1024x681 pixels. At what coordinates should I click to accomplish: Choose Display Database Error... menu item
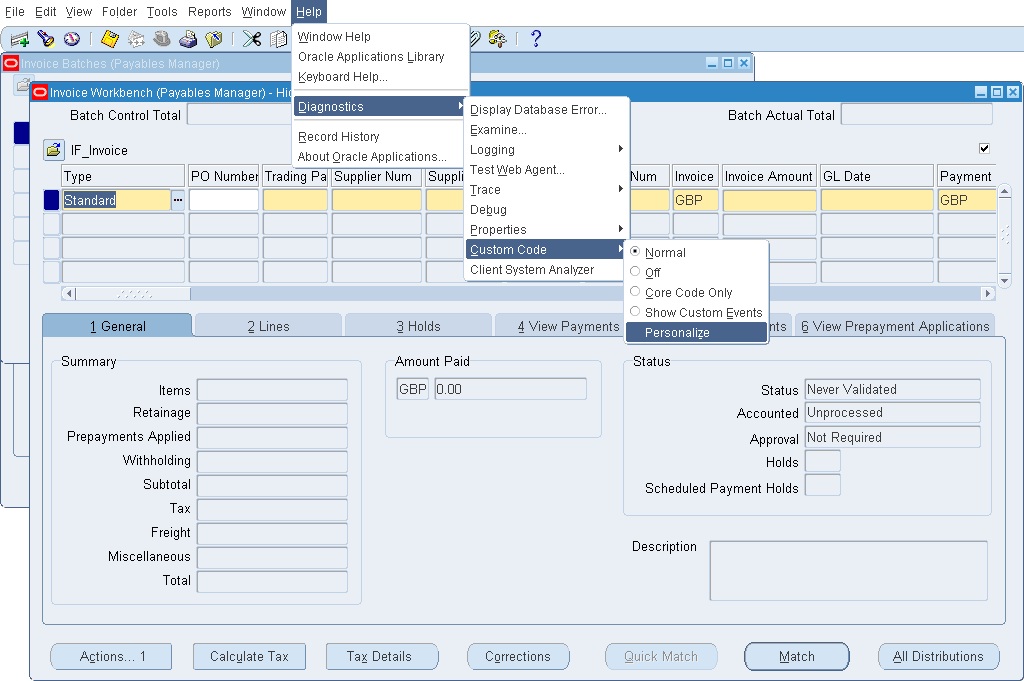click(546, 110)
